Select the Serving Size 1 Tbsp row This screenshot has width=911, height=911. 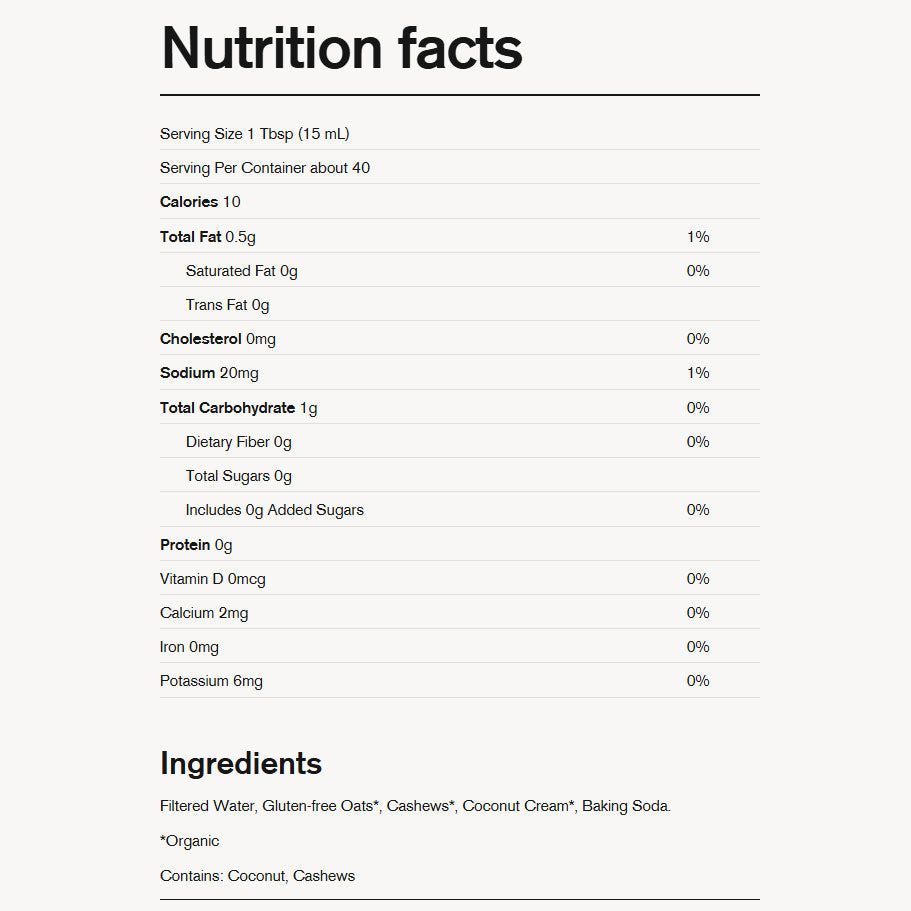click(460, 134)
